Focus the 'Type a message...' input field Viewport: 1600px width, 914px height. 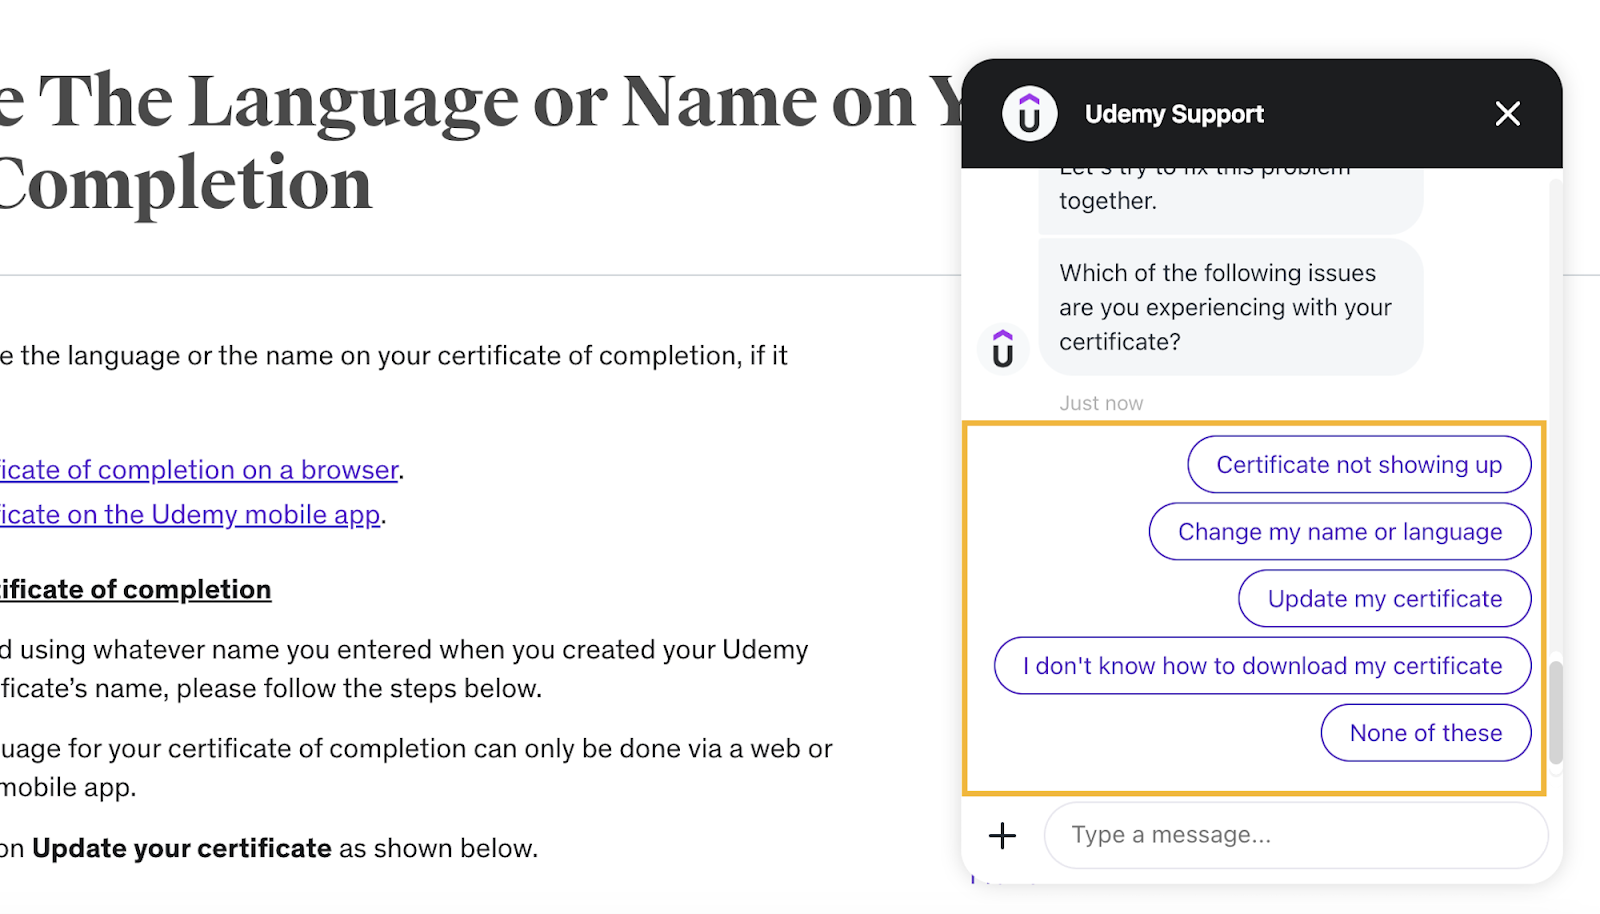pos(1296,835)
